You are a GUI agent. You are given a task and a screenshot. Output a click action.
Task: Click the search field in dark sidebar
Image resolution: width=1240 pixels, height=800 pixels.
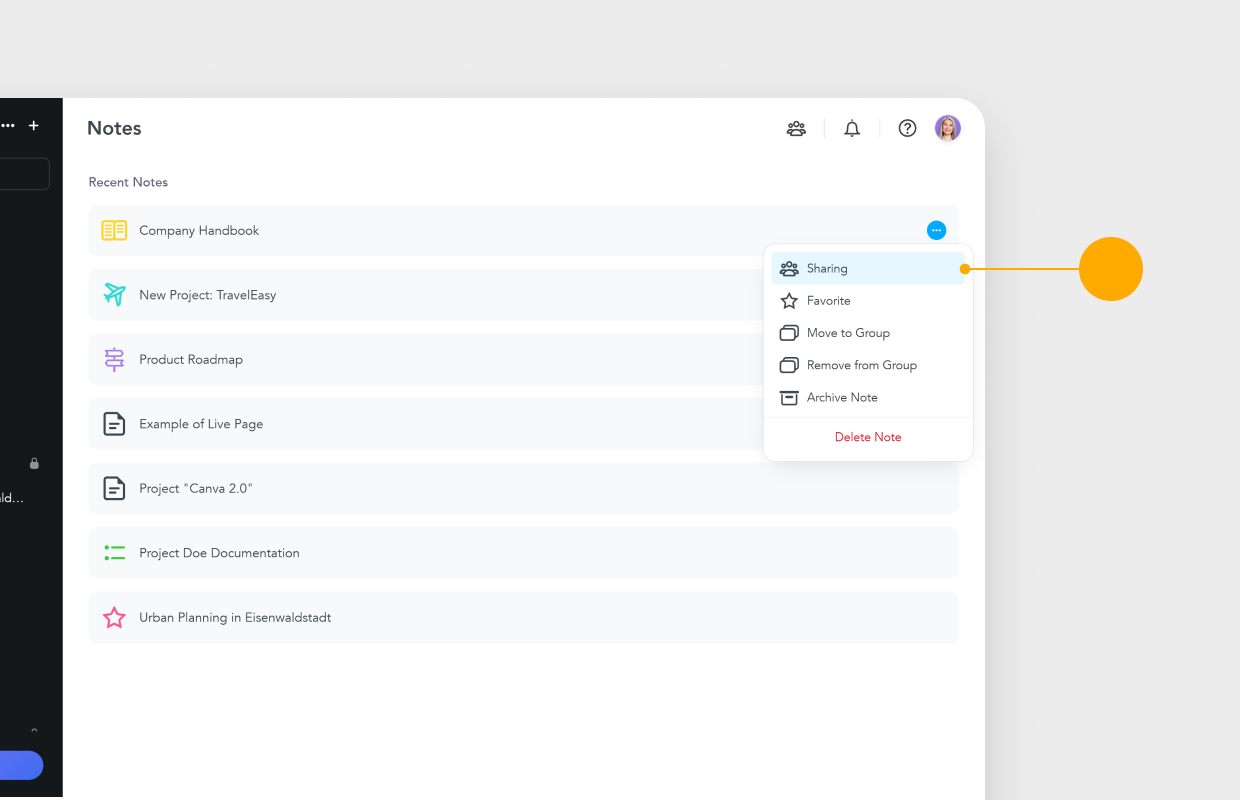pos(24,174)
